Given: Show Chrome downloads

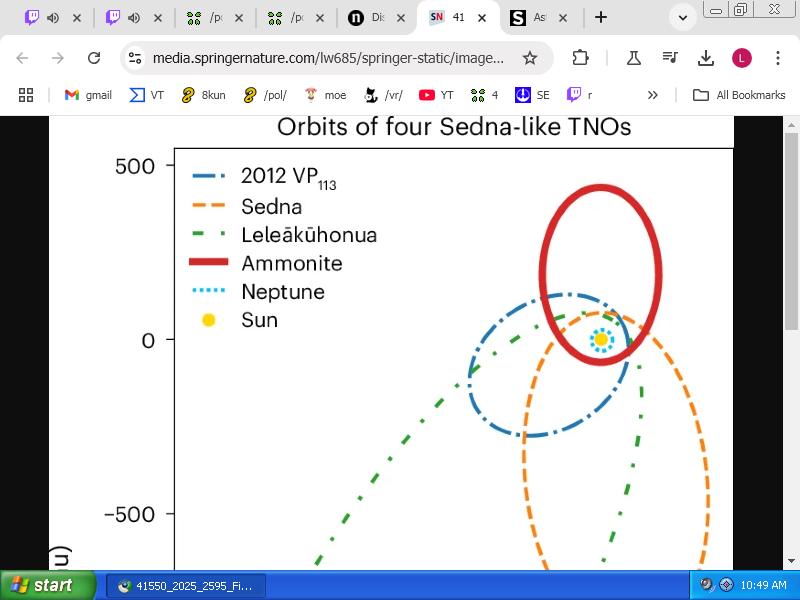Looking at the screenshot, I should point(706,58).
